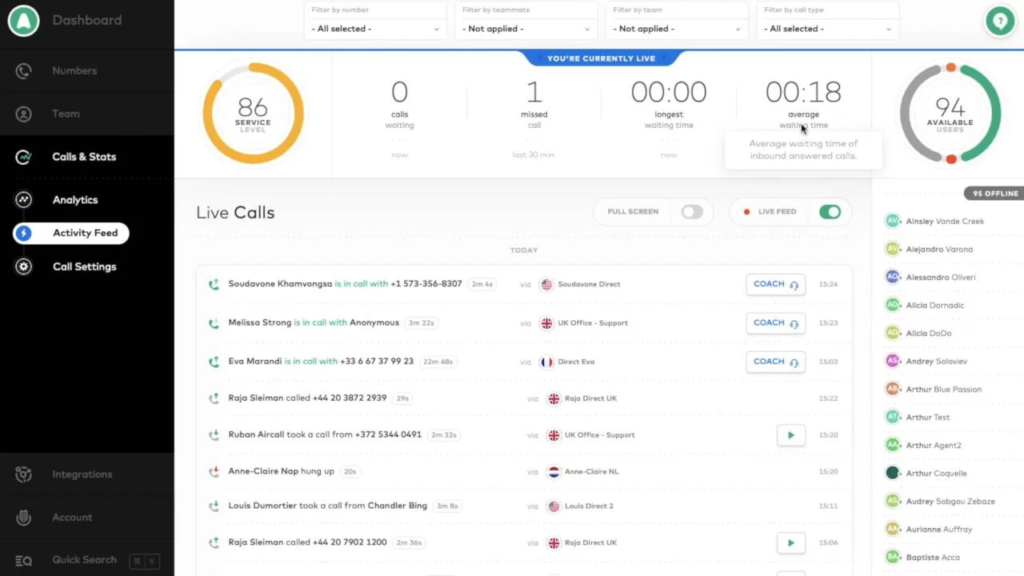The height and width of the screenshot is (576, 1024).
Task: Expand the Filter by teammate dropdown
Action: [x=525, y=29]
